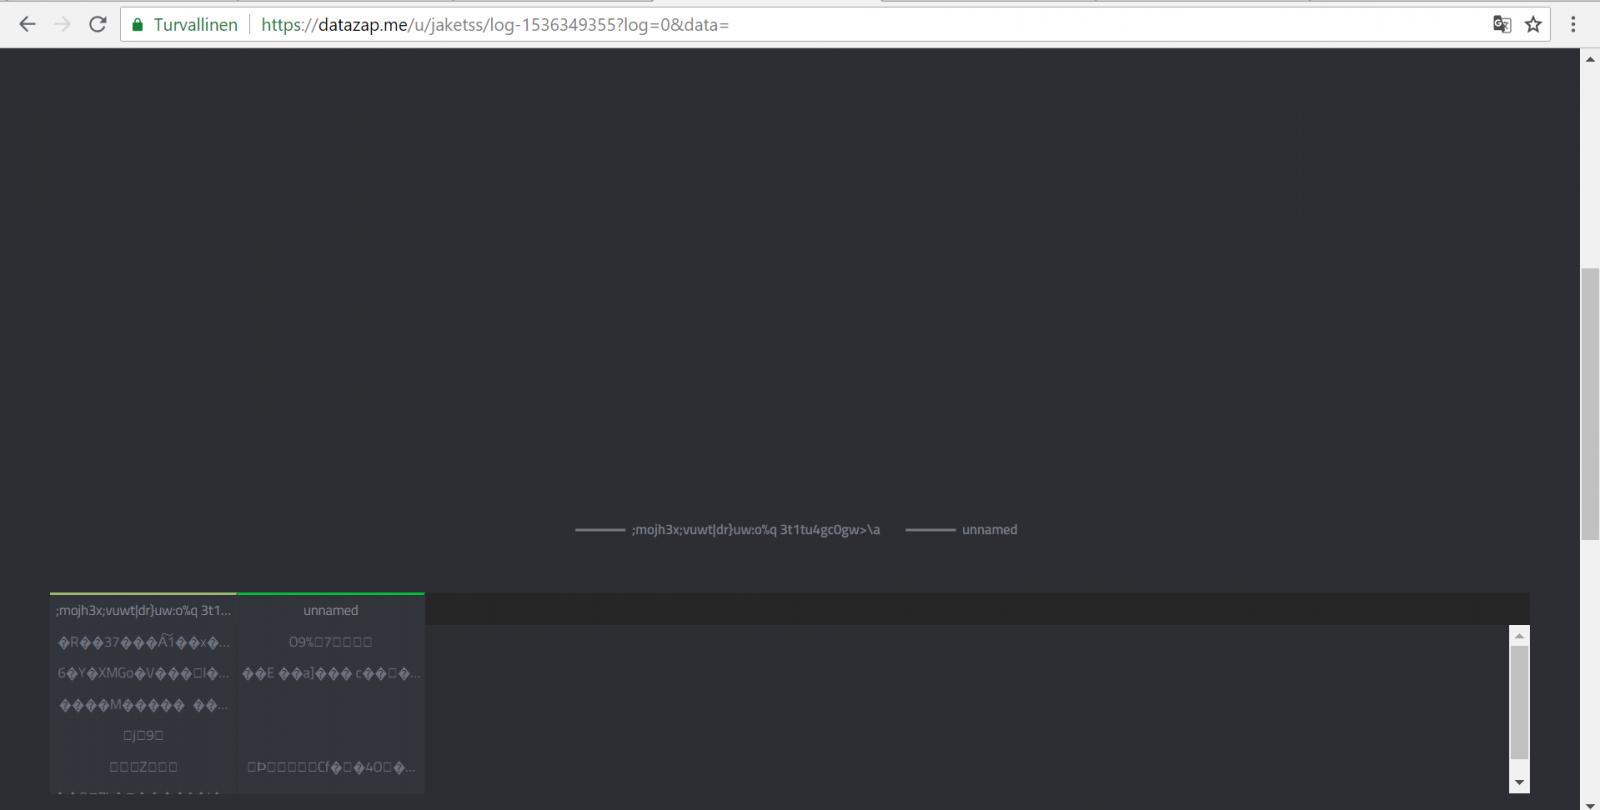Click the green secure padlock icon
Screen dimensions: 1600x810
138,25
